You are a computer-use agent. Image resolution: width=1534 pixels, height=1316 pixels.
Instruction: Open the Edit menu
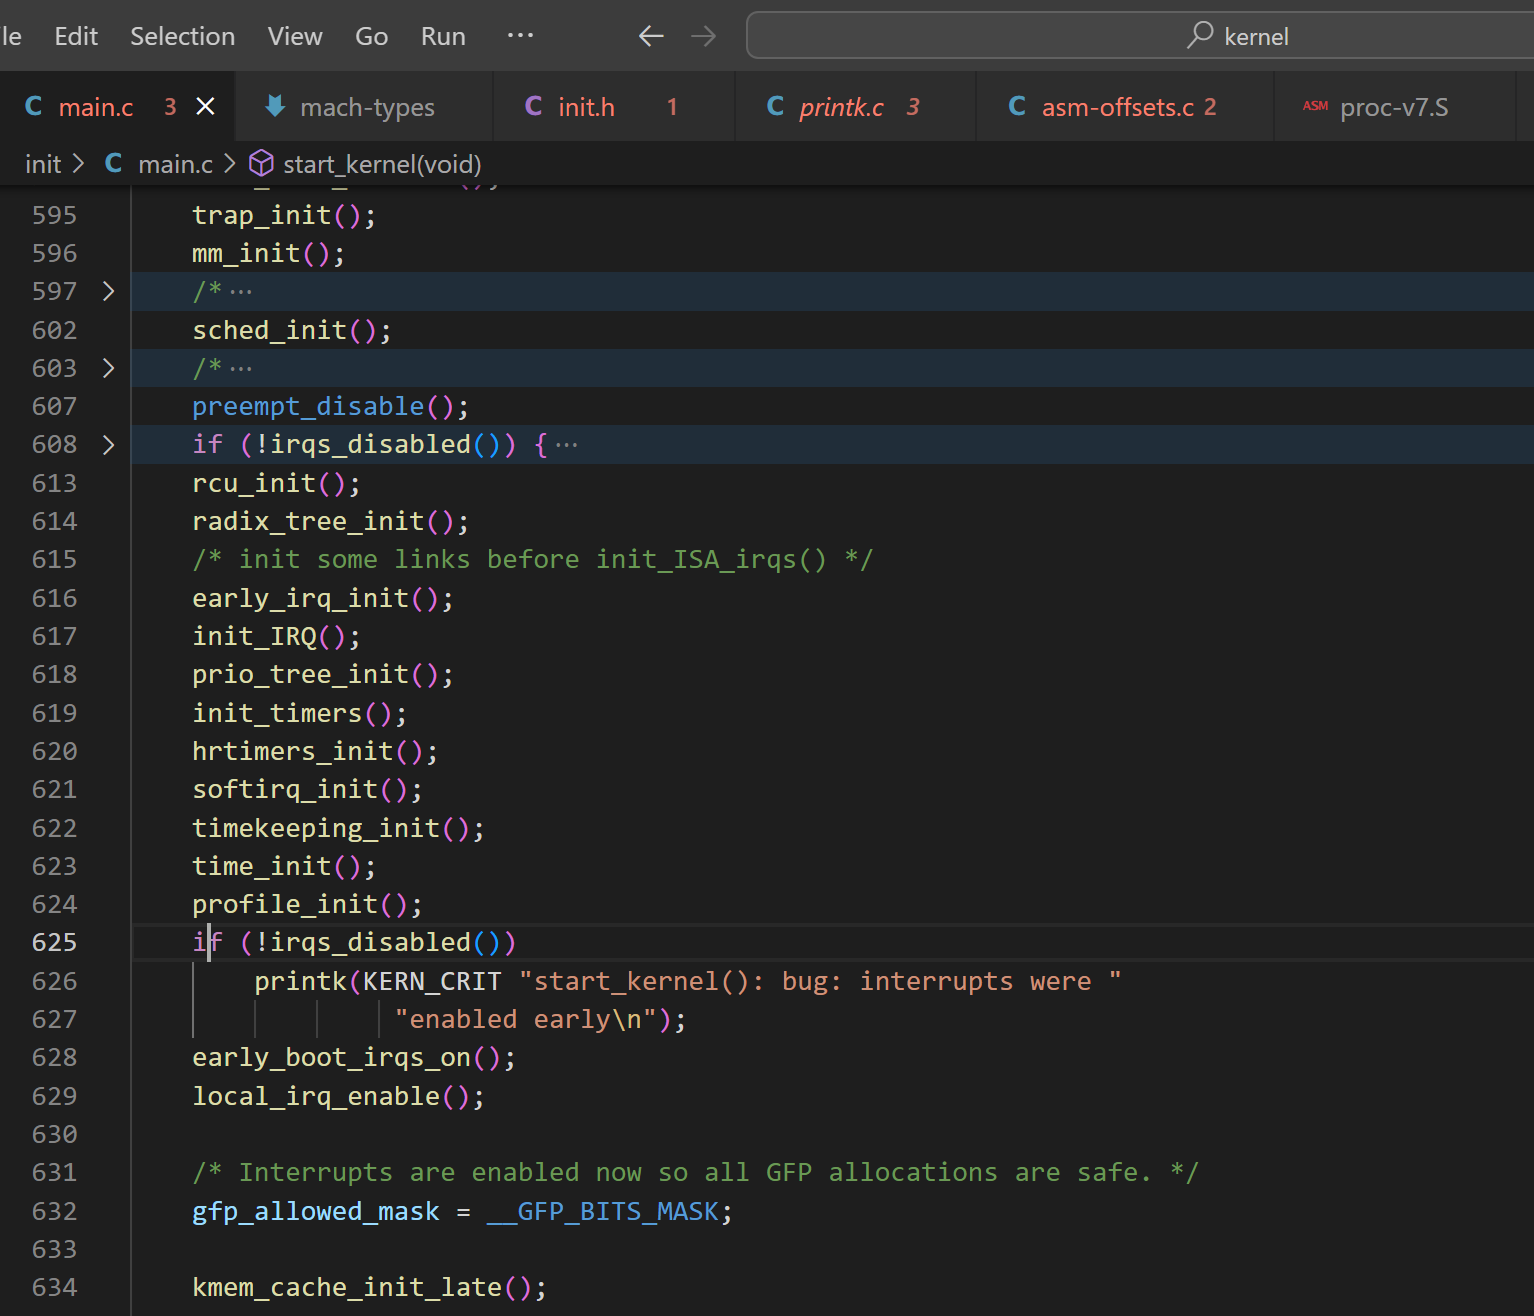tap(76, 37)
